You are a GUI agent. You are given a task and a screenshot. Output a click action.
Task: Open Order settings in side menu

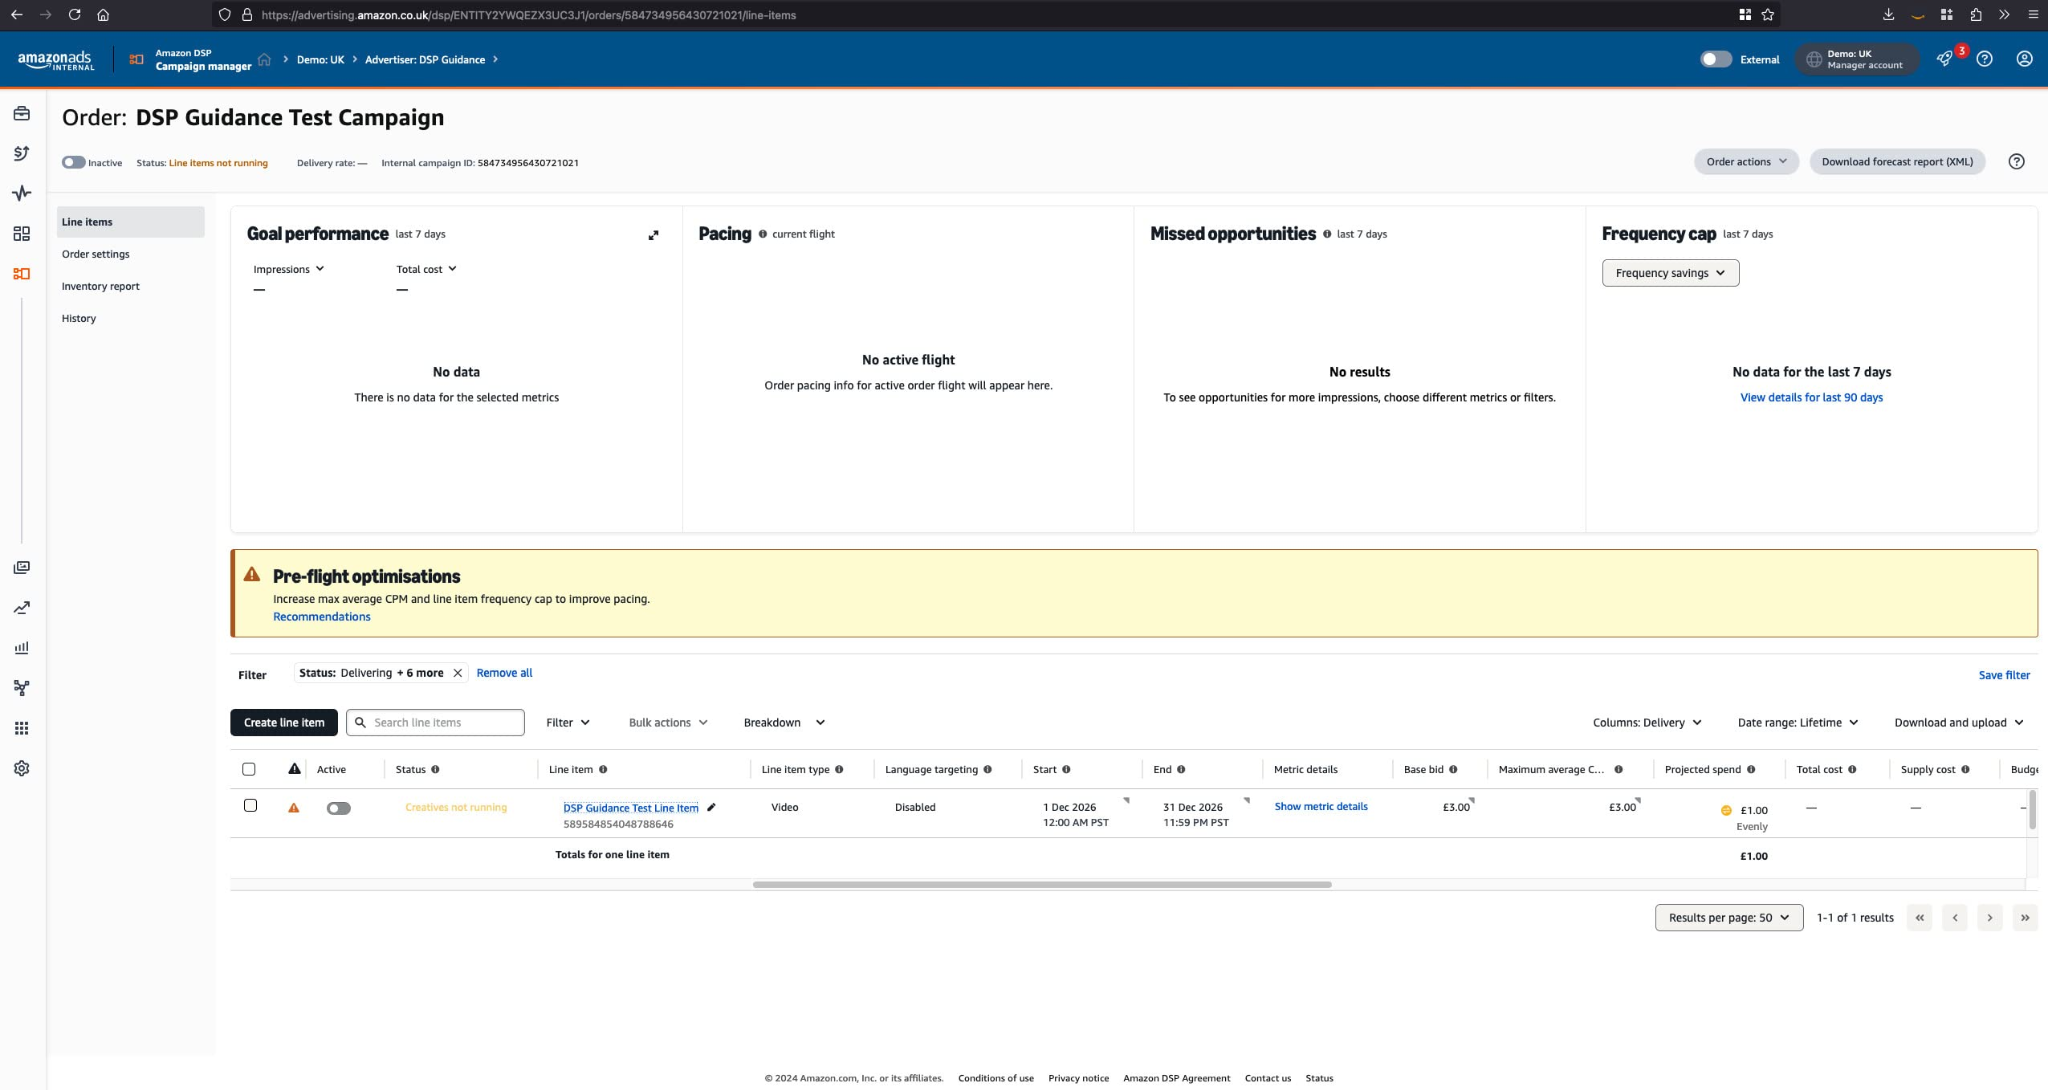[x=96, y=254]
